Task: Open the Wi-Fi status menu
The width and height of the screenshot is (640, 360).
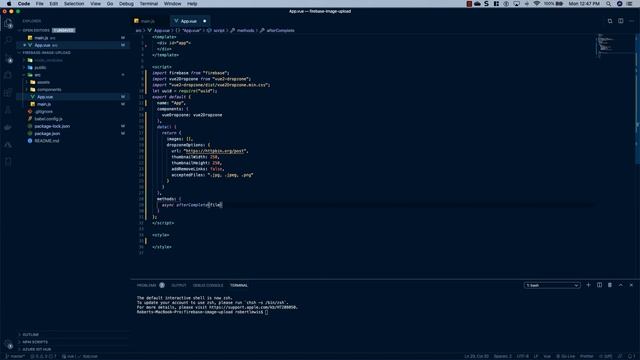Action: click(x=536, y=4)
